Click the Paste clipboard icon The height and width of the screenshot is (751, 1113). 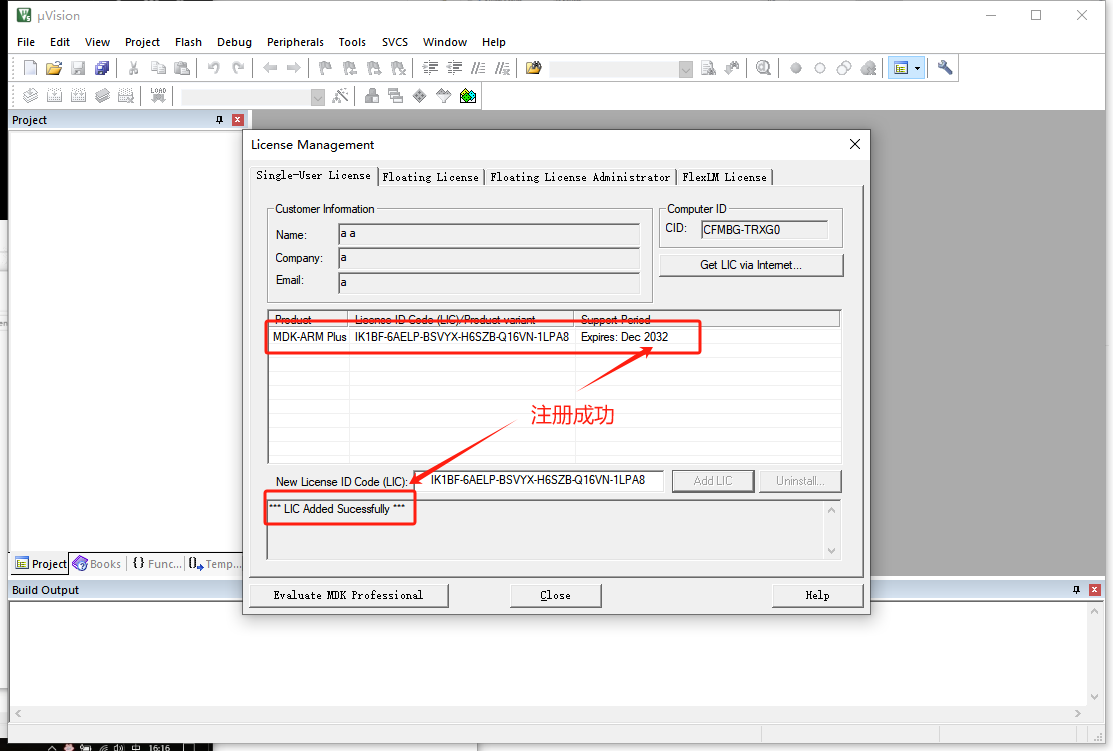pyautogui.click(x=182, y=68)
